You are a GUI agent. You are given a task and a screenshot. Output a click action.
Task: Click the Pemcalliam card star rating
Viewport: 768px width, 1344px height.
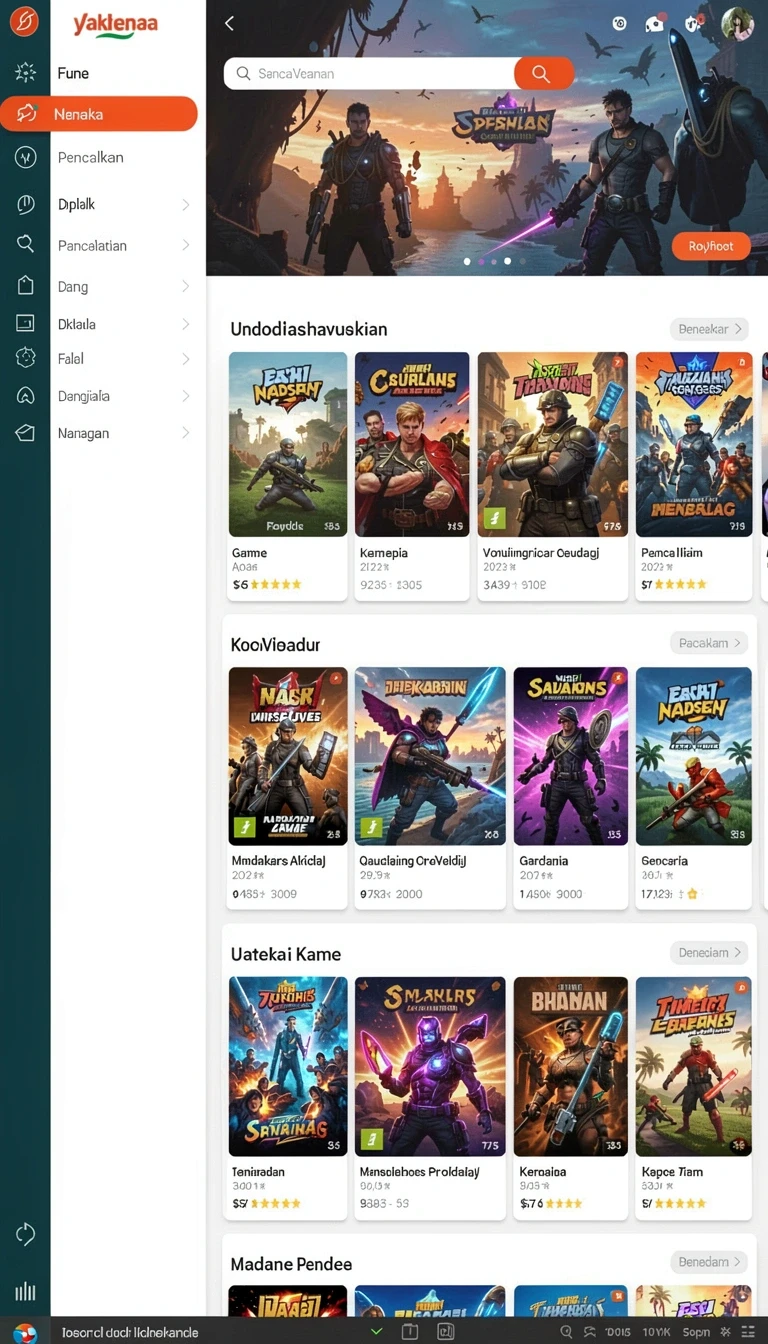pyautogui.click(x=681, y=585)
